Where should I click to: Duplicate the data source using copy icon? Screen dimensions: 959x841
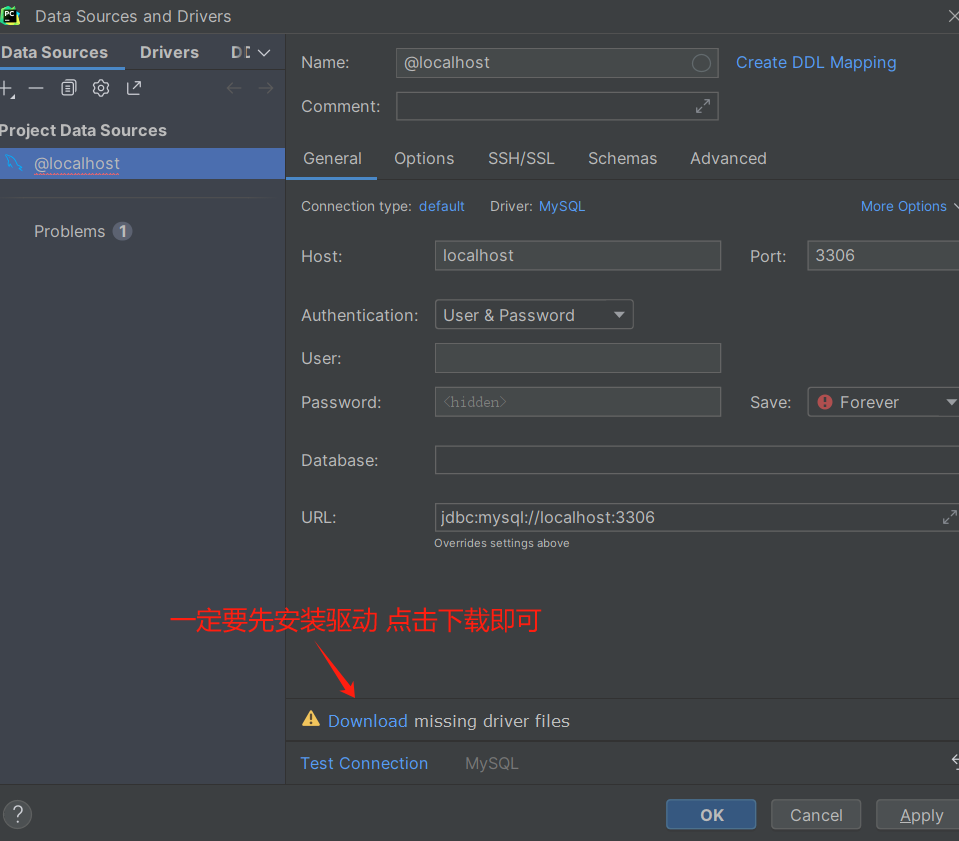click(68, 88)
